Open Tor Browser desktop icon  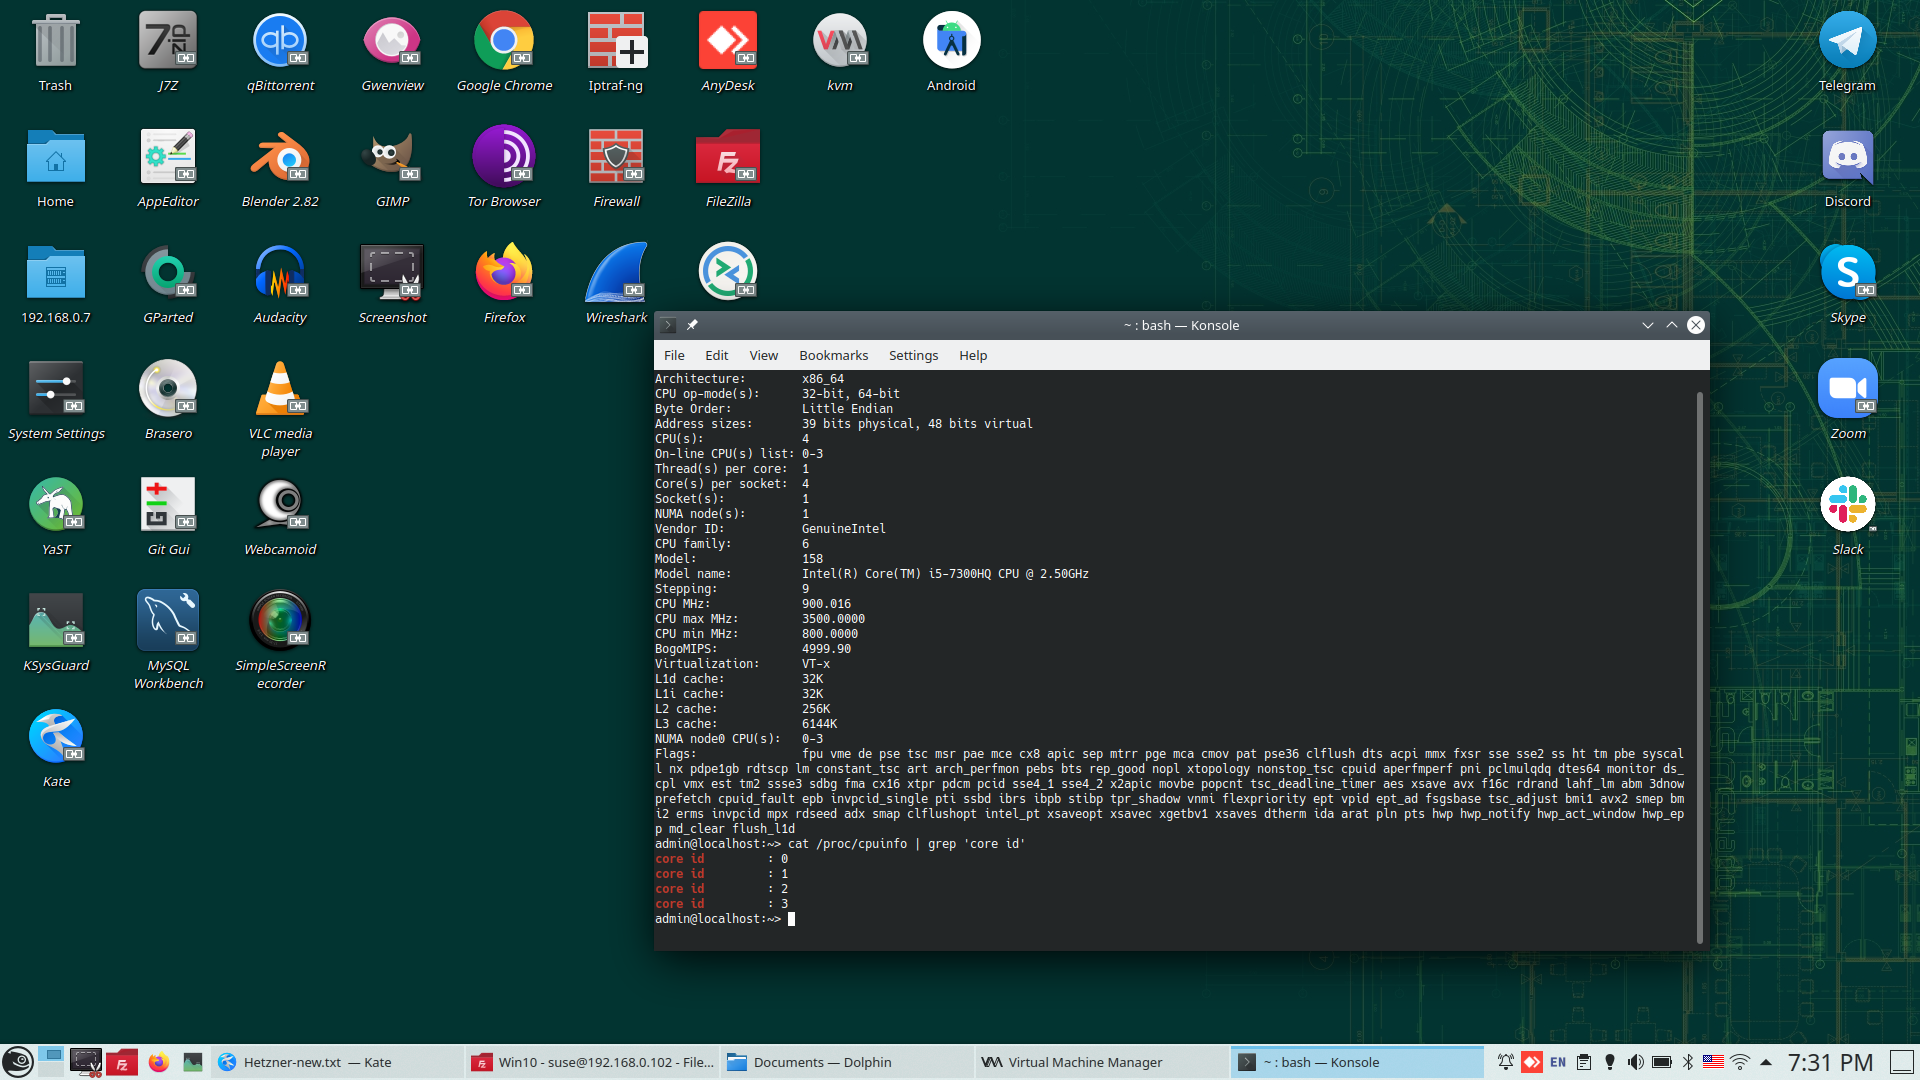[x=504, y=157]
